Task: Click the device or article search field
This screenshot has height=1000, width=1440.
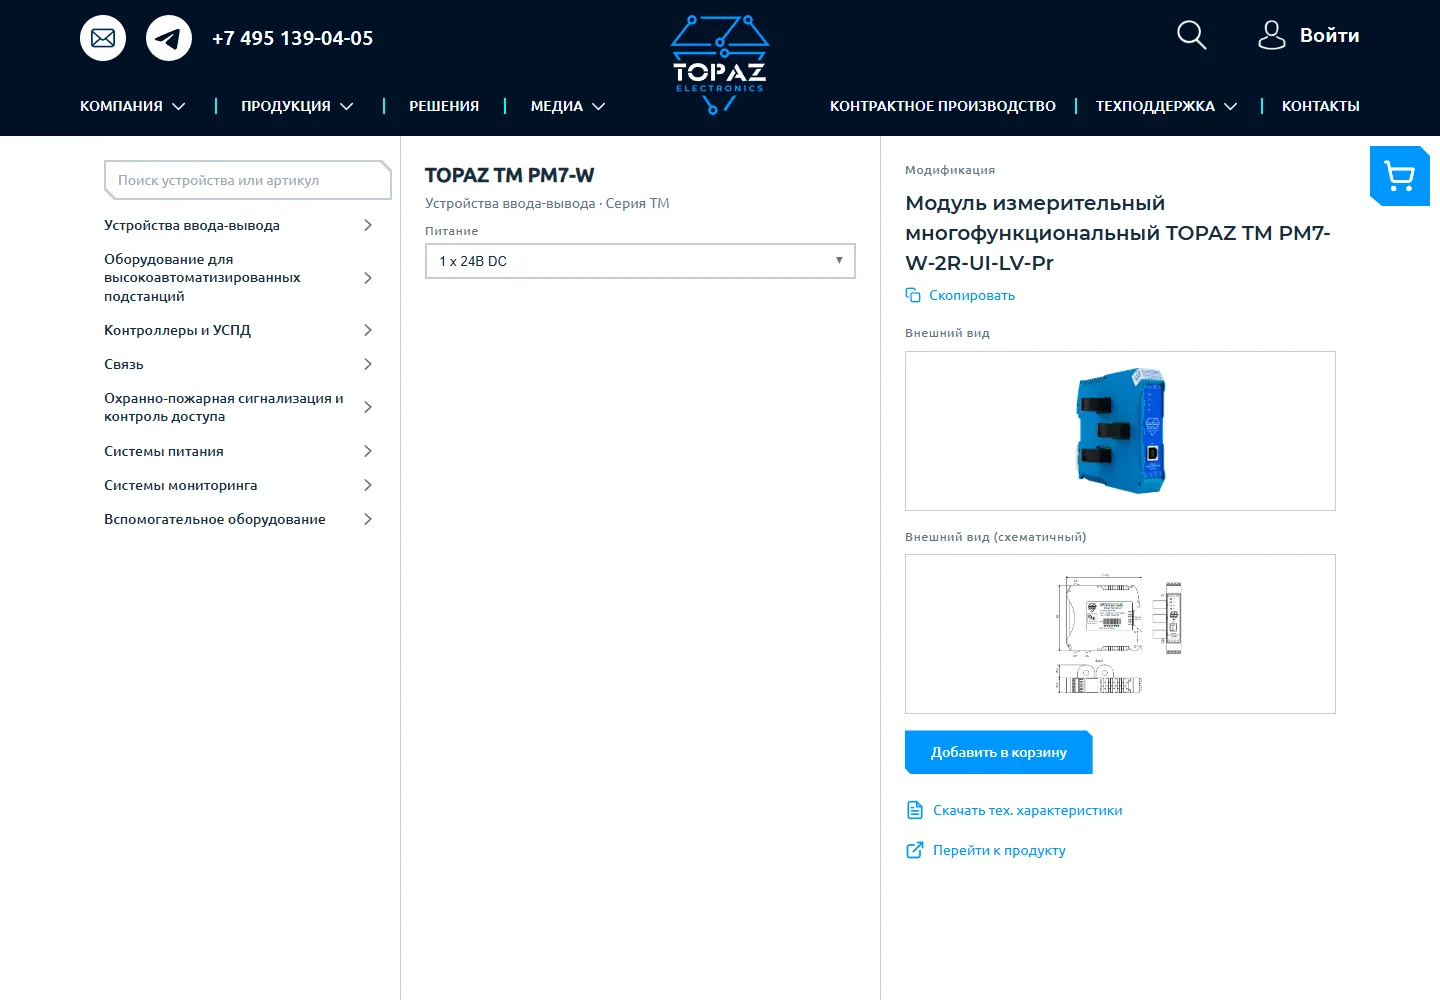Action: coord(247,180)
